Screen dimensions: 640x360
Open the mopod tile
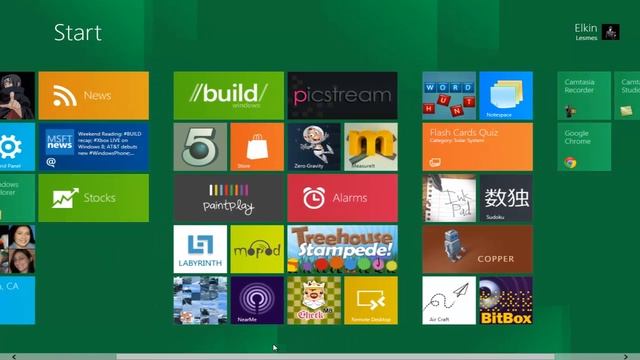click(x=257, y=249)
